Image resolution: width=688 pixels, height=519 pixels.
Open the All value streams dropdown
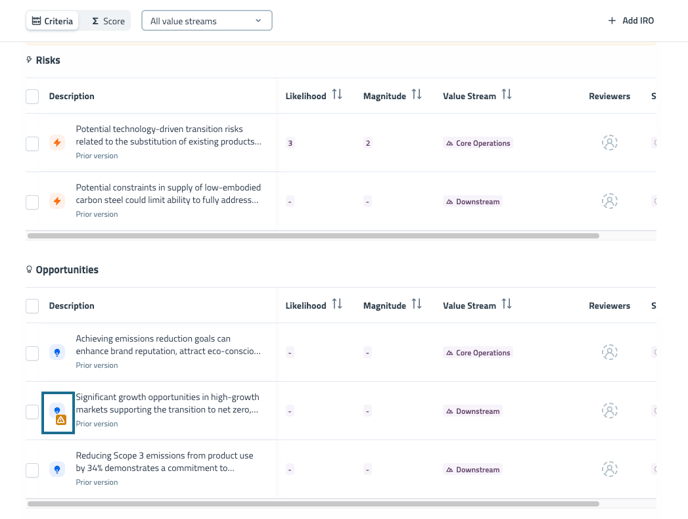pyautogui.click(x=206, y=21)
